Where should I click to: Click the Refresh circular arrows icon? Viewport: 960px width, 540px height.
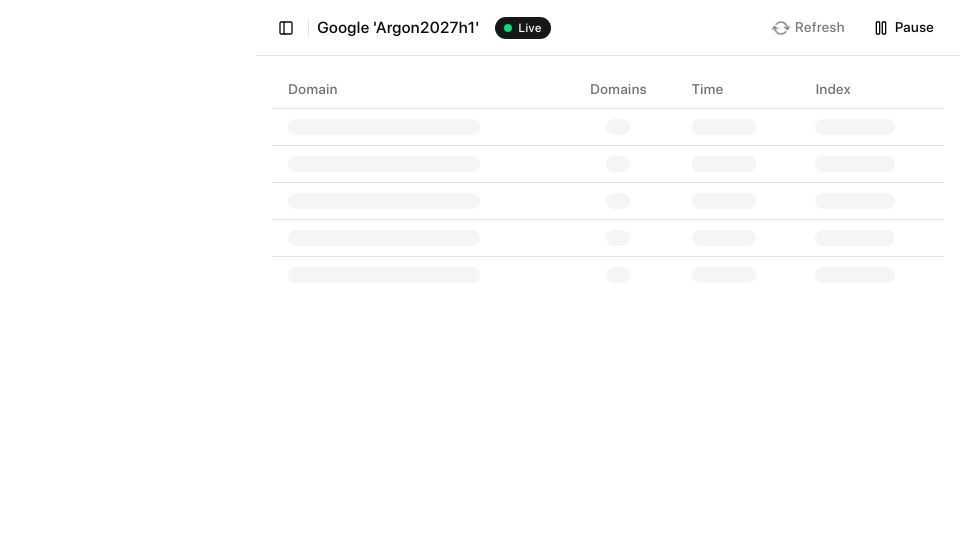pos(780,28)
